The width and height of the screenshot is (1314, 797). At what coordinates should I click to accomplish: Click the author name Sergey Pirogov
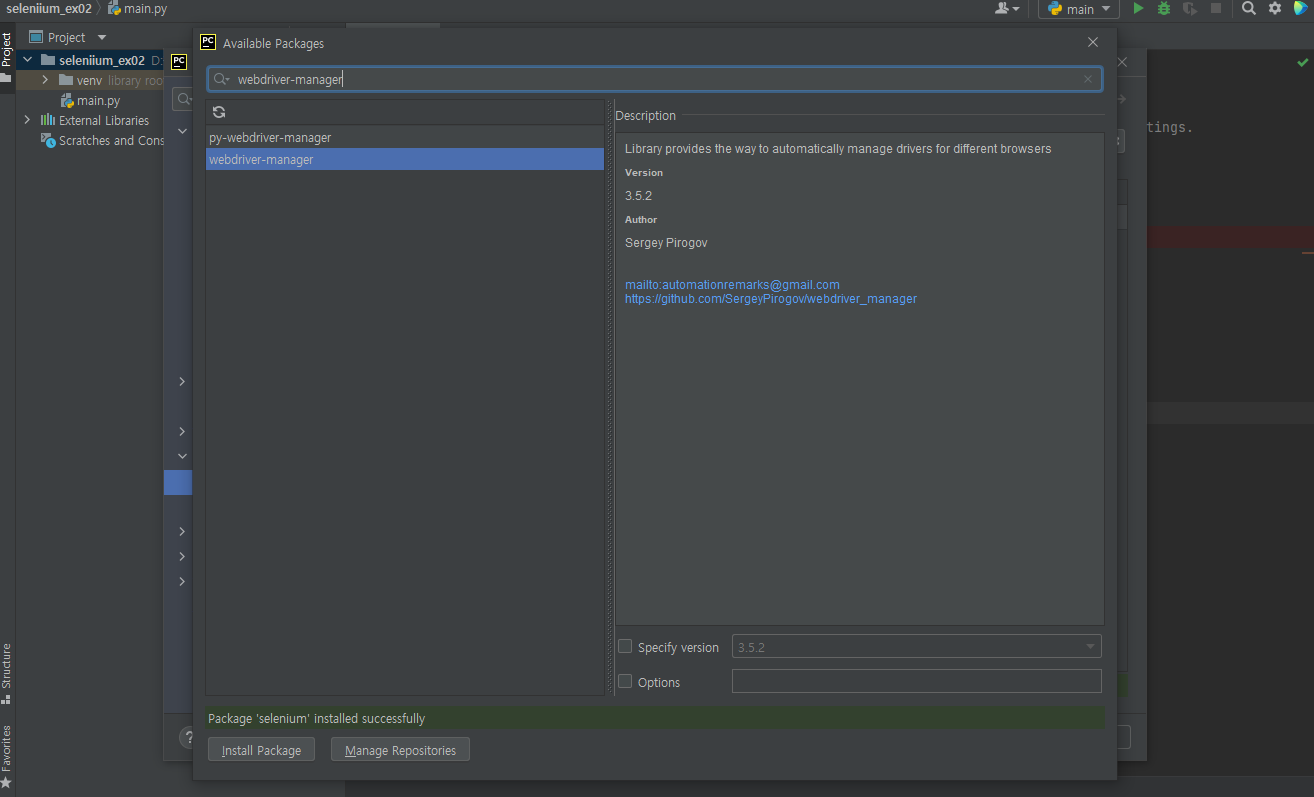point(666,243)
